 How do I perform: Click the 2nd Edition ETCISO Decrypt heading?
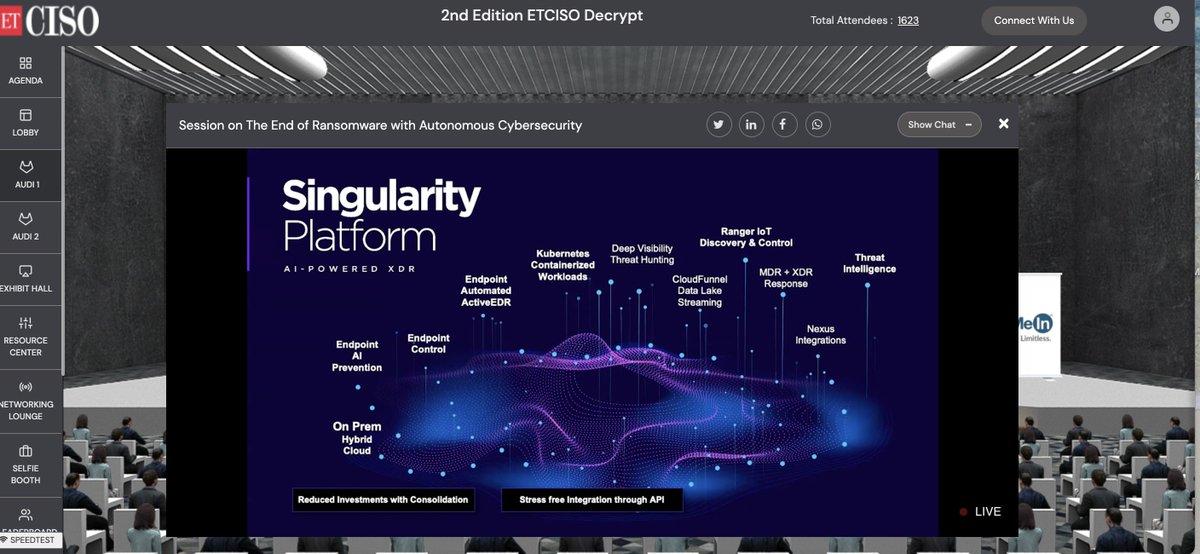[542, 16]
